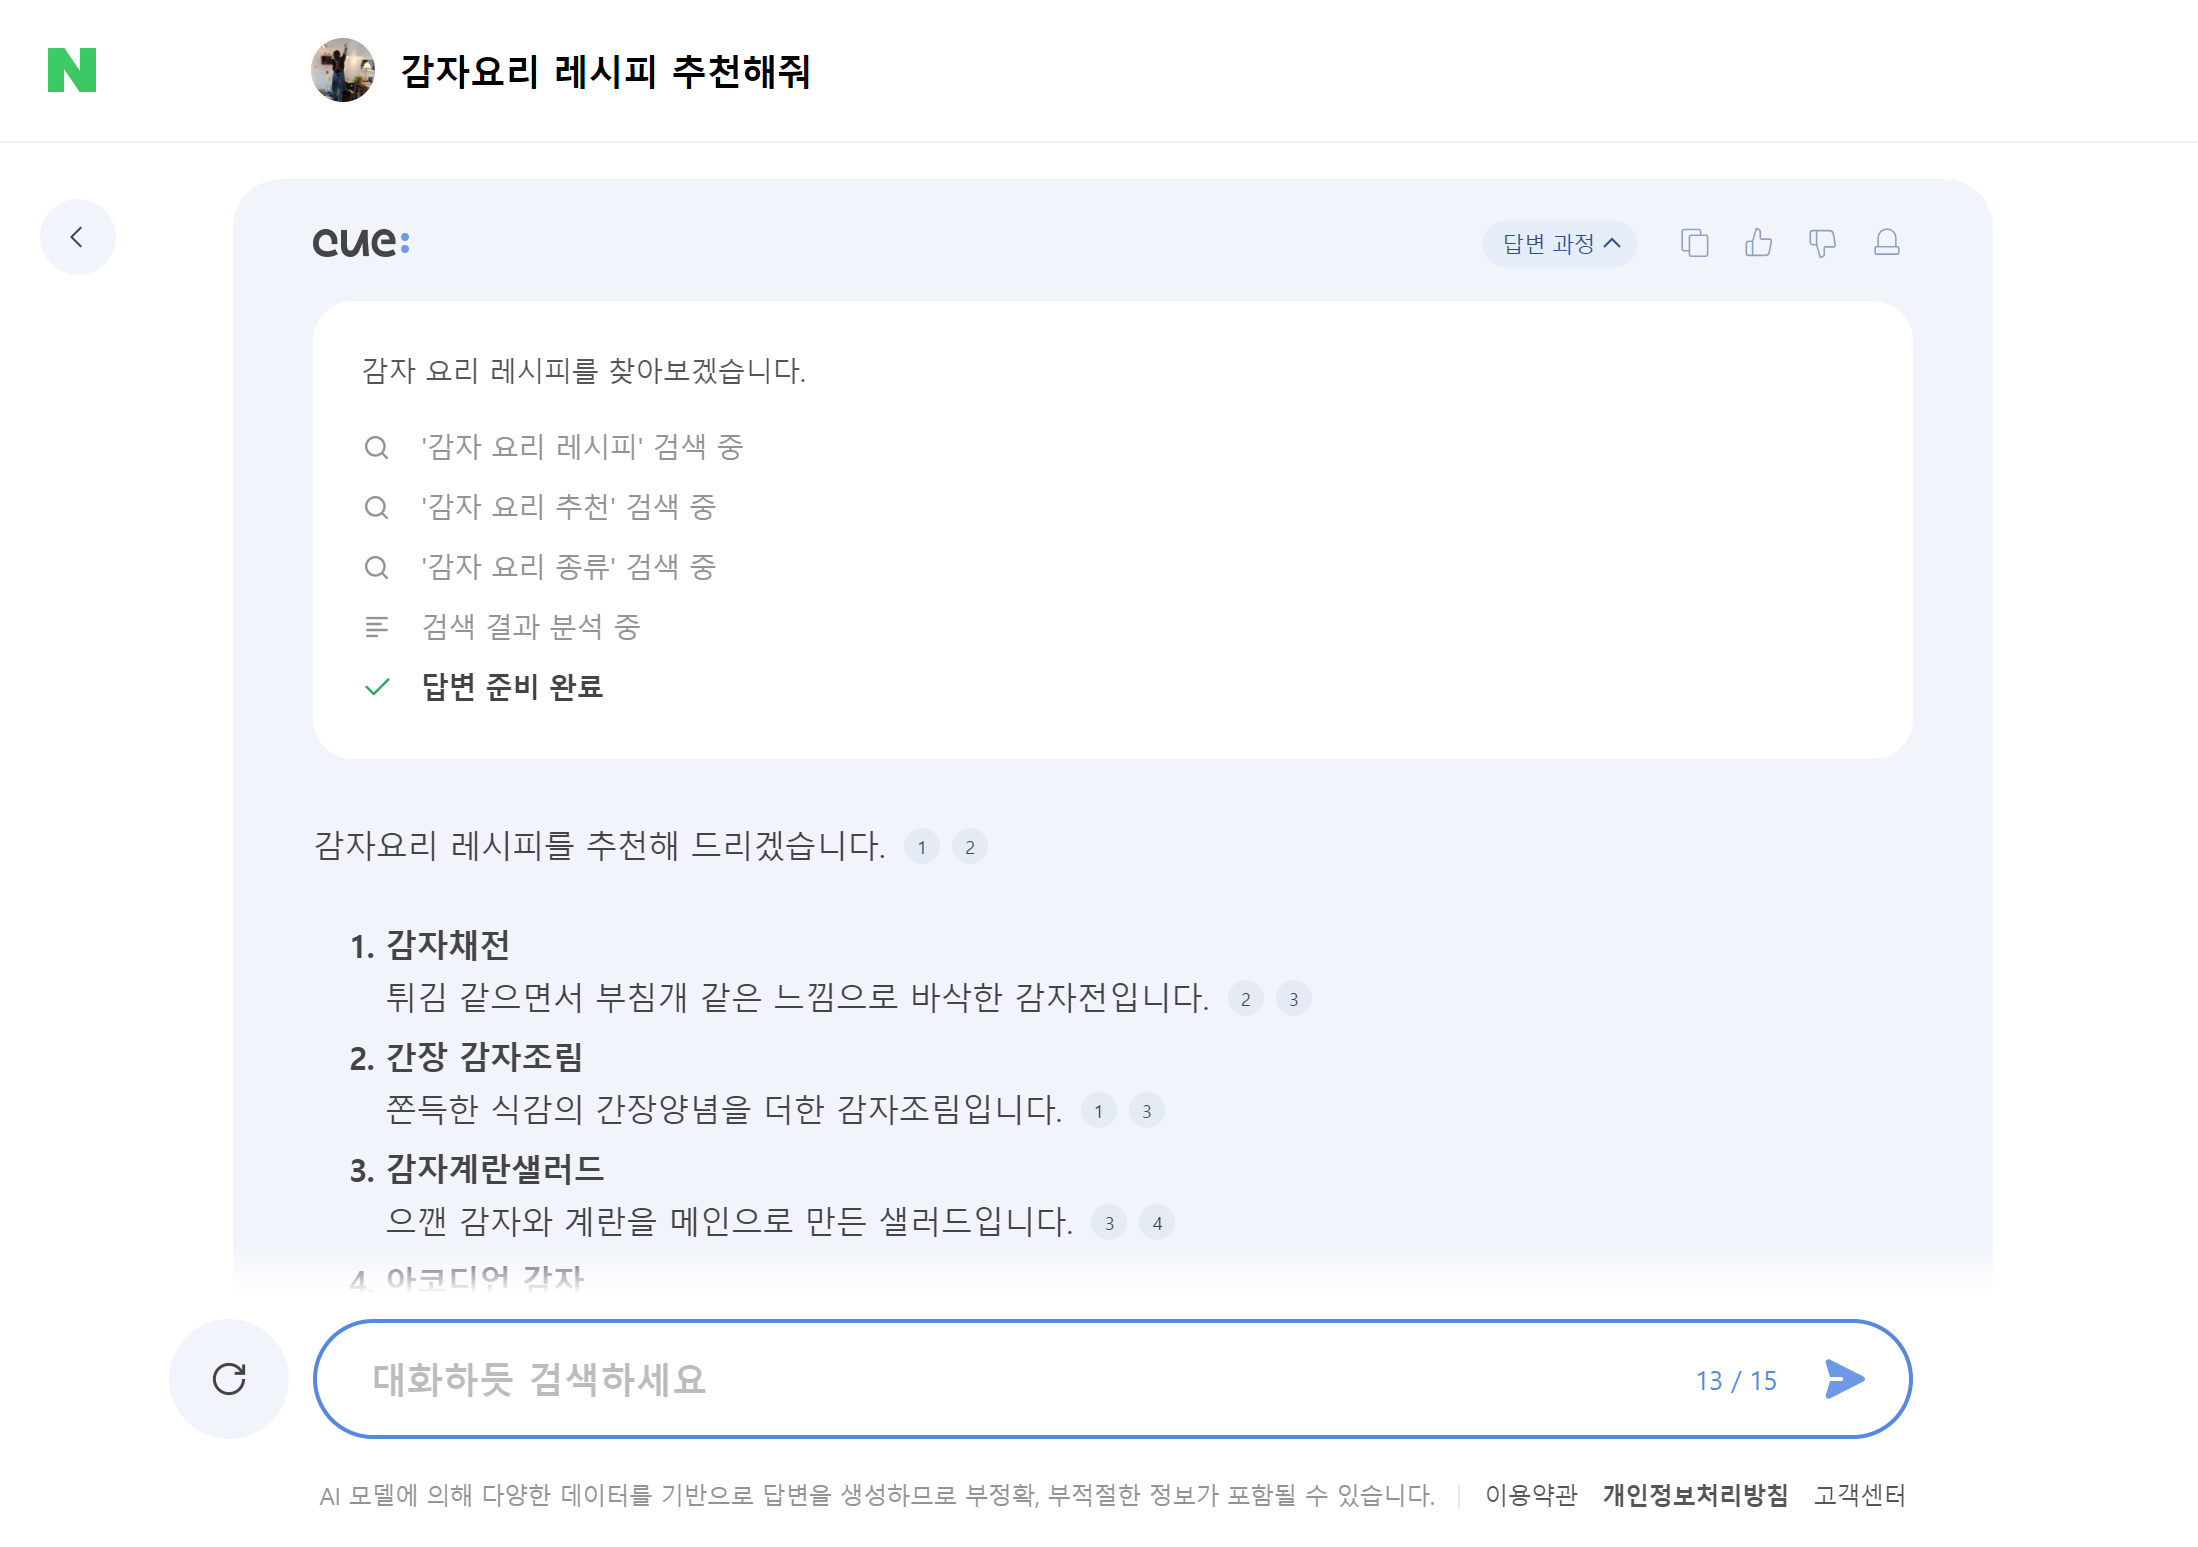2198x1547 pixels.
Task: Click the 고객센터 link
Action: (x=1859, y=1495)
